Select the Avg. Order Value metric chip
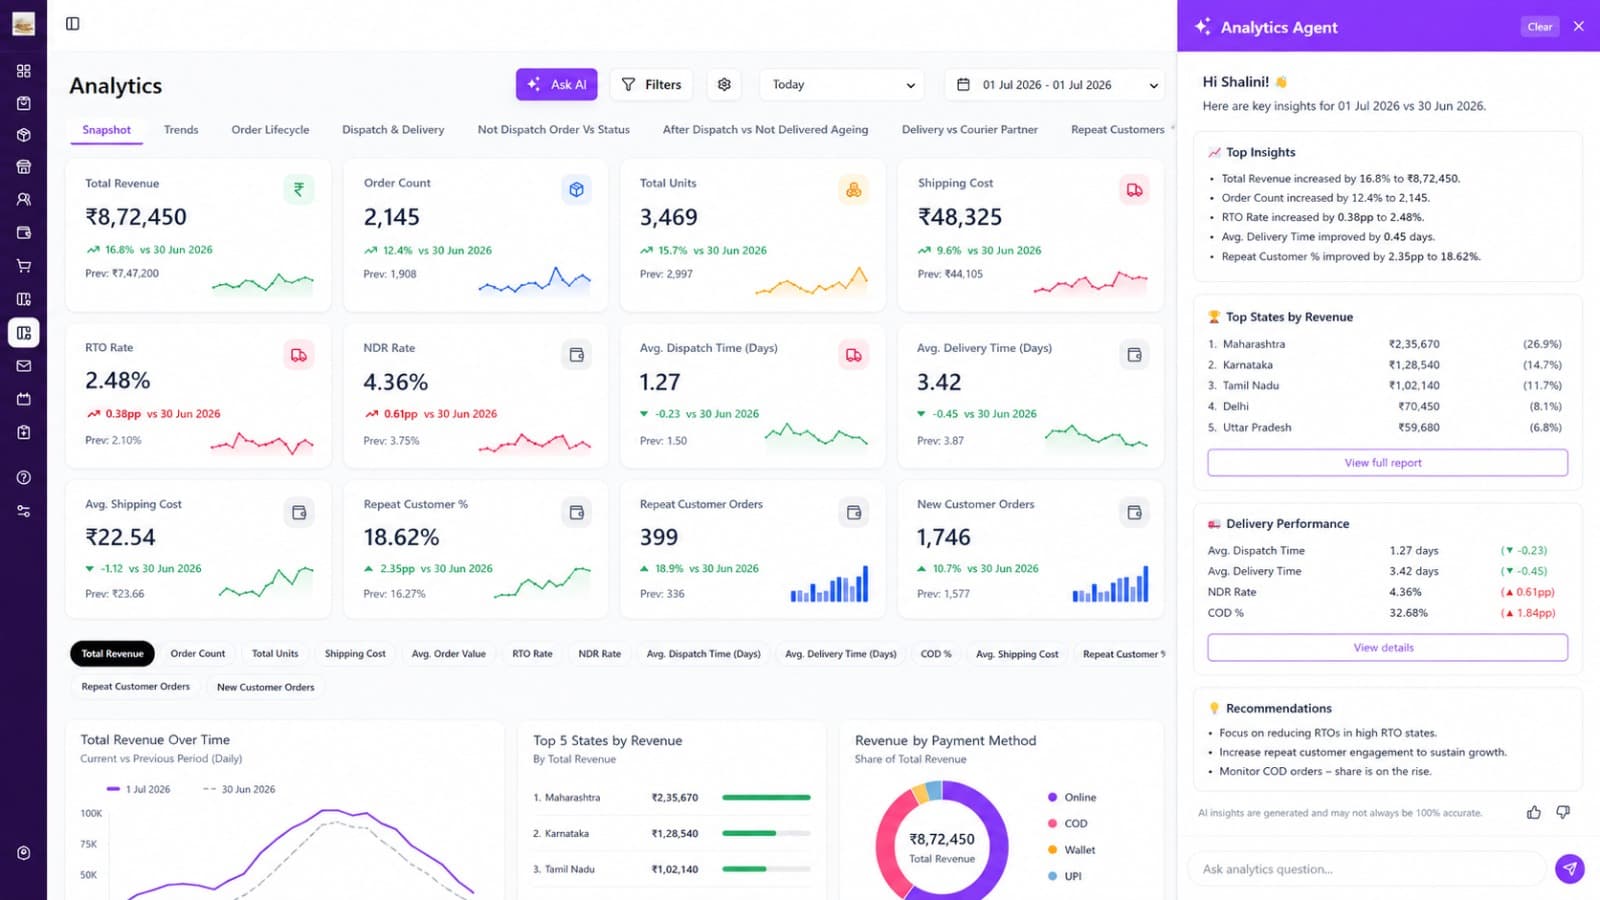 pyautogui.click(x=449, y=654)
